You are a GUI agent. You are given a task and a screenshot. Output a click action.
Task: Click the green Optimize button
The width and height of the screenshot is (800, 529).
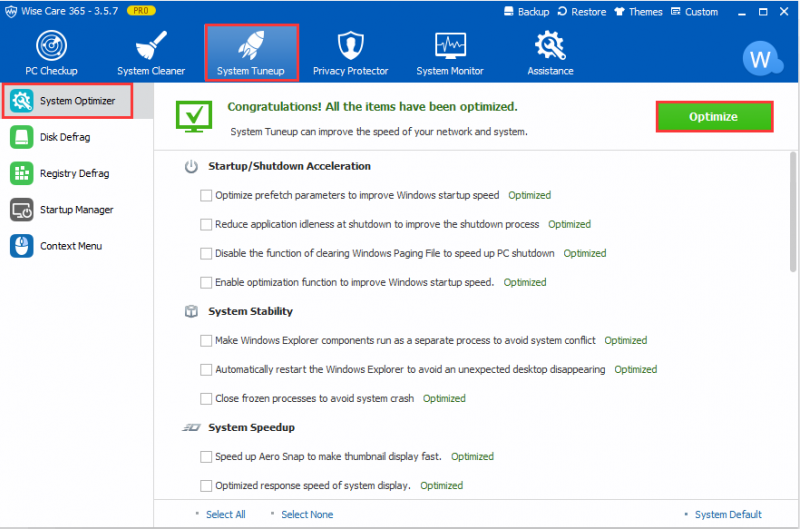click(714, 117)
